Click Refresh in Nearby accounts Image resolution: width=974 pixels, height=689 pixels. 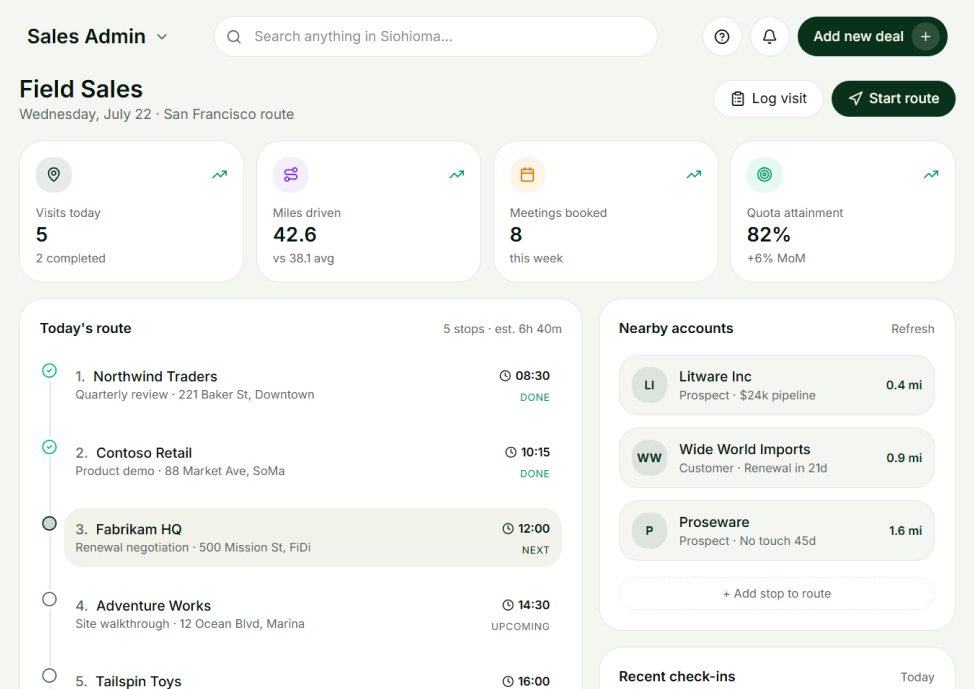913,329
